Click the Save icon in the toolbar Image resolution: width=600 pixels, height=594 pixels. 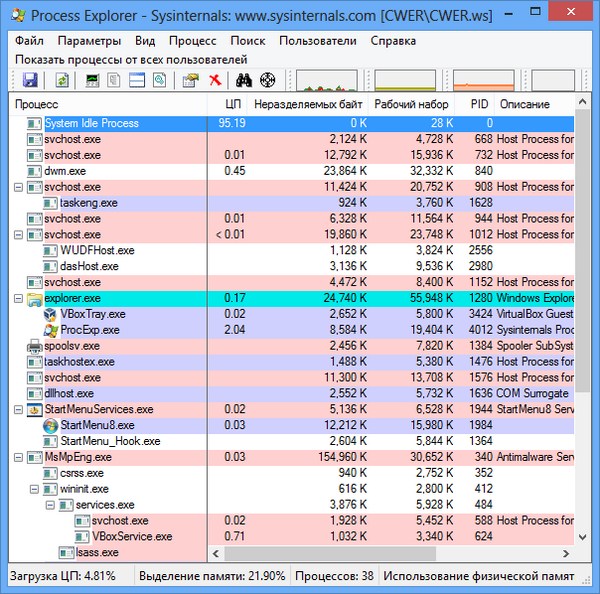pos(30,81)
